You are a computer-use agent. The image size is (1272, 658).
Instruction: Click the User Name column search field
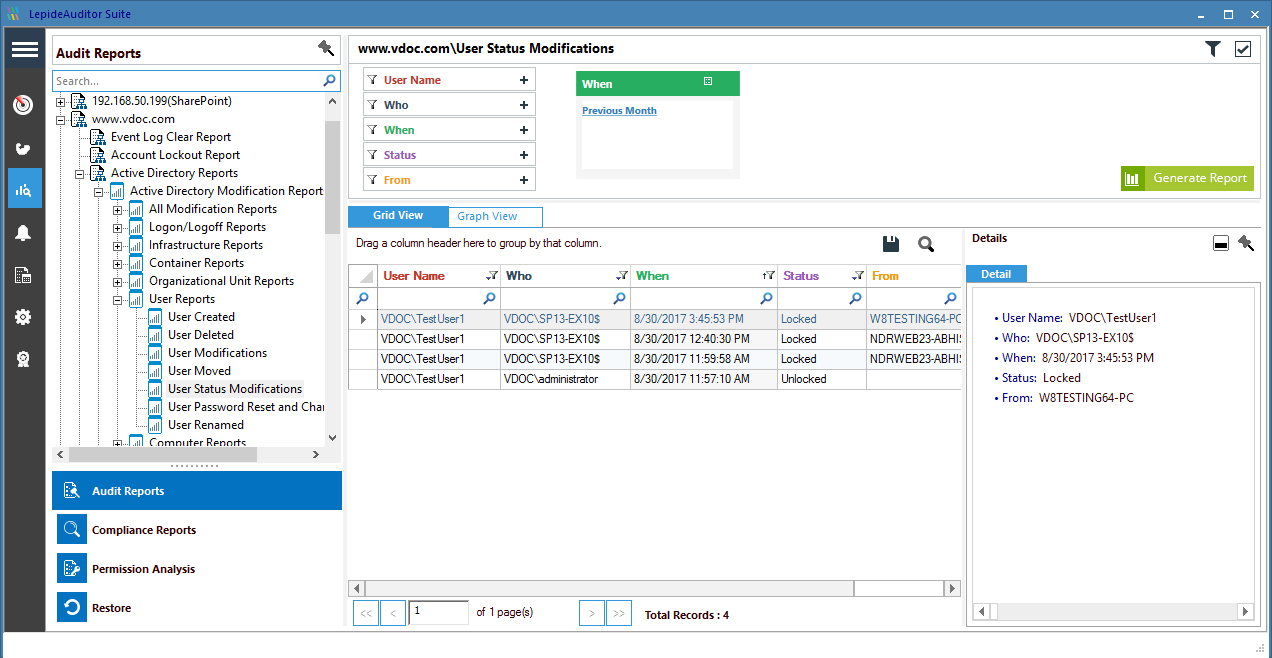click(438, 298)
